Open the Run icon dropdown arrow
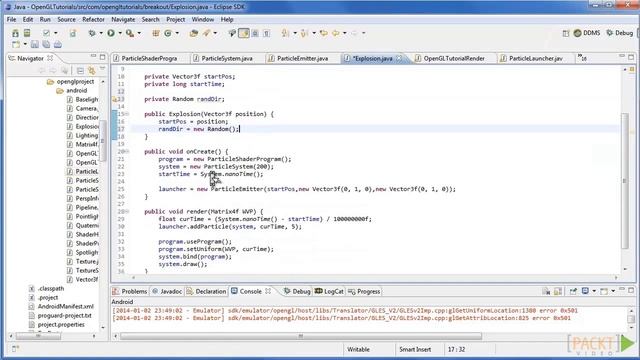The width and height of the screenshot is (640, 360). [120, 33]
